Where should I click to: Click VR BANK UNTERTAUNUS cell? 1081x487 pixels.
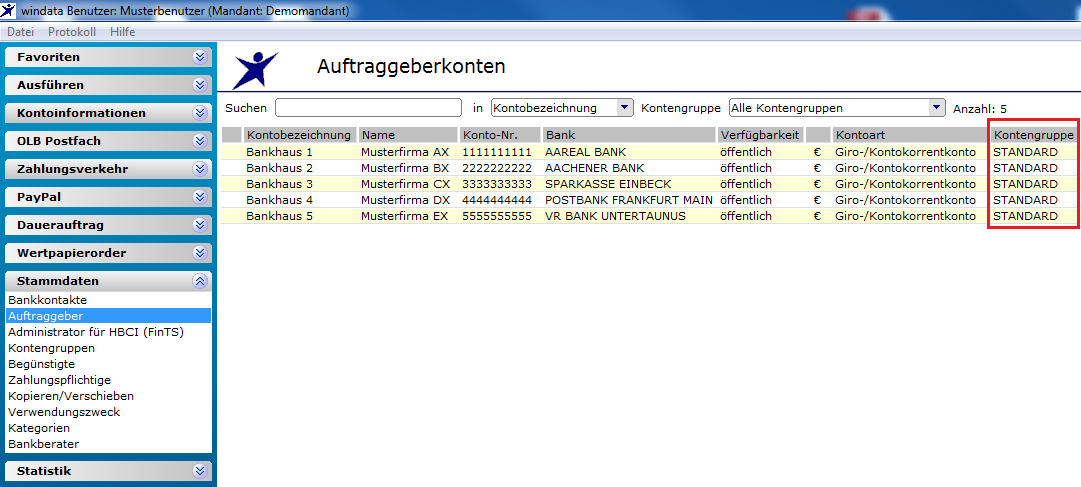(x=615, y=216)
